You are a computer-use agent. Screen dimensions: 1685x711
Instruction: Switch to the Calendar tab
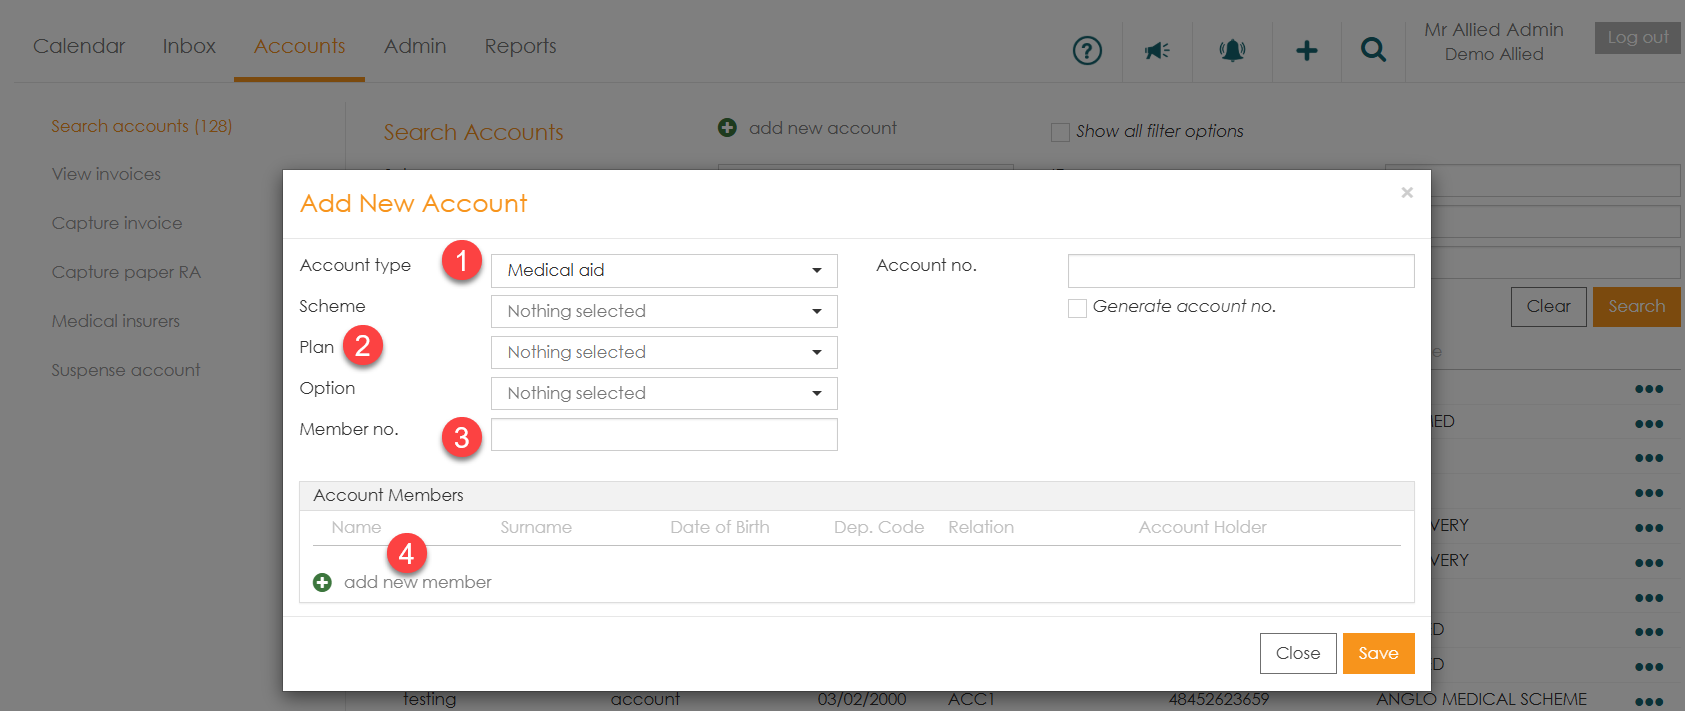79,46
